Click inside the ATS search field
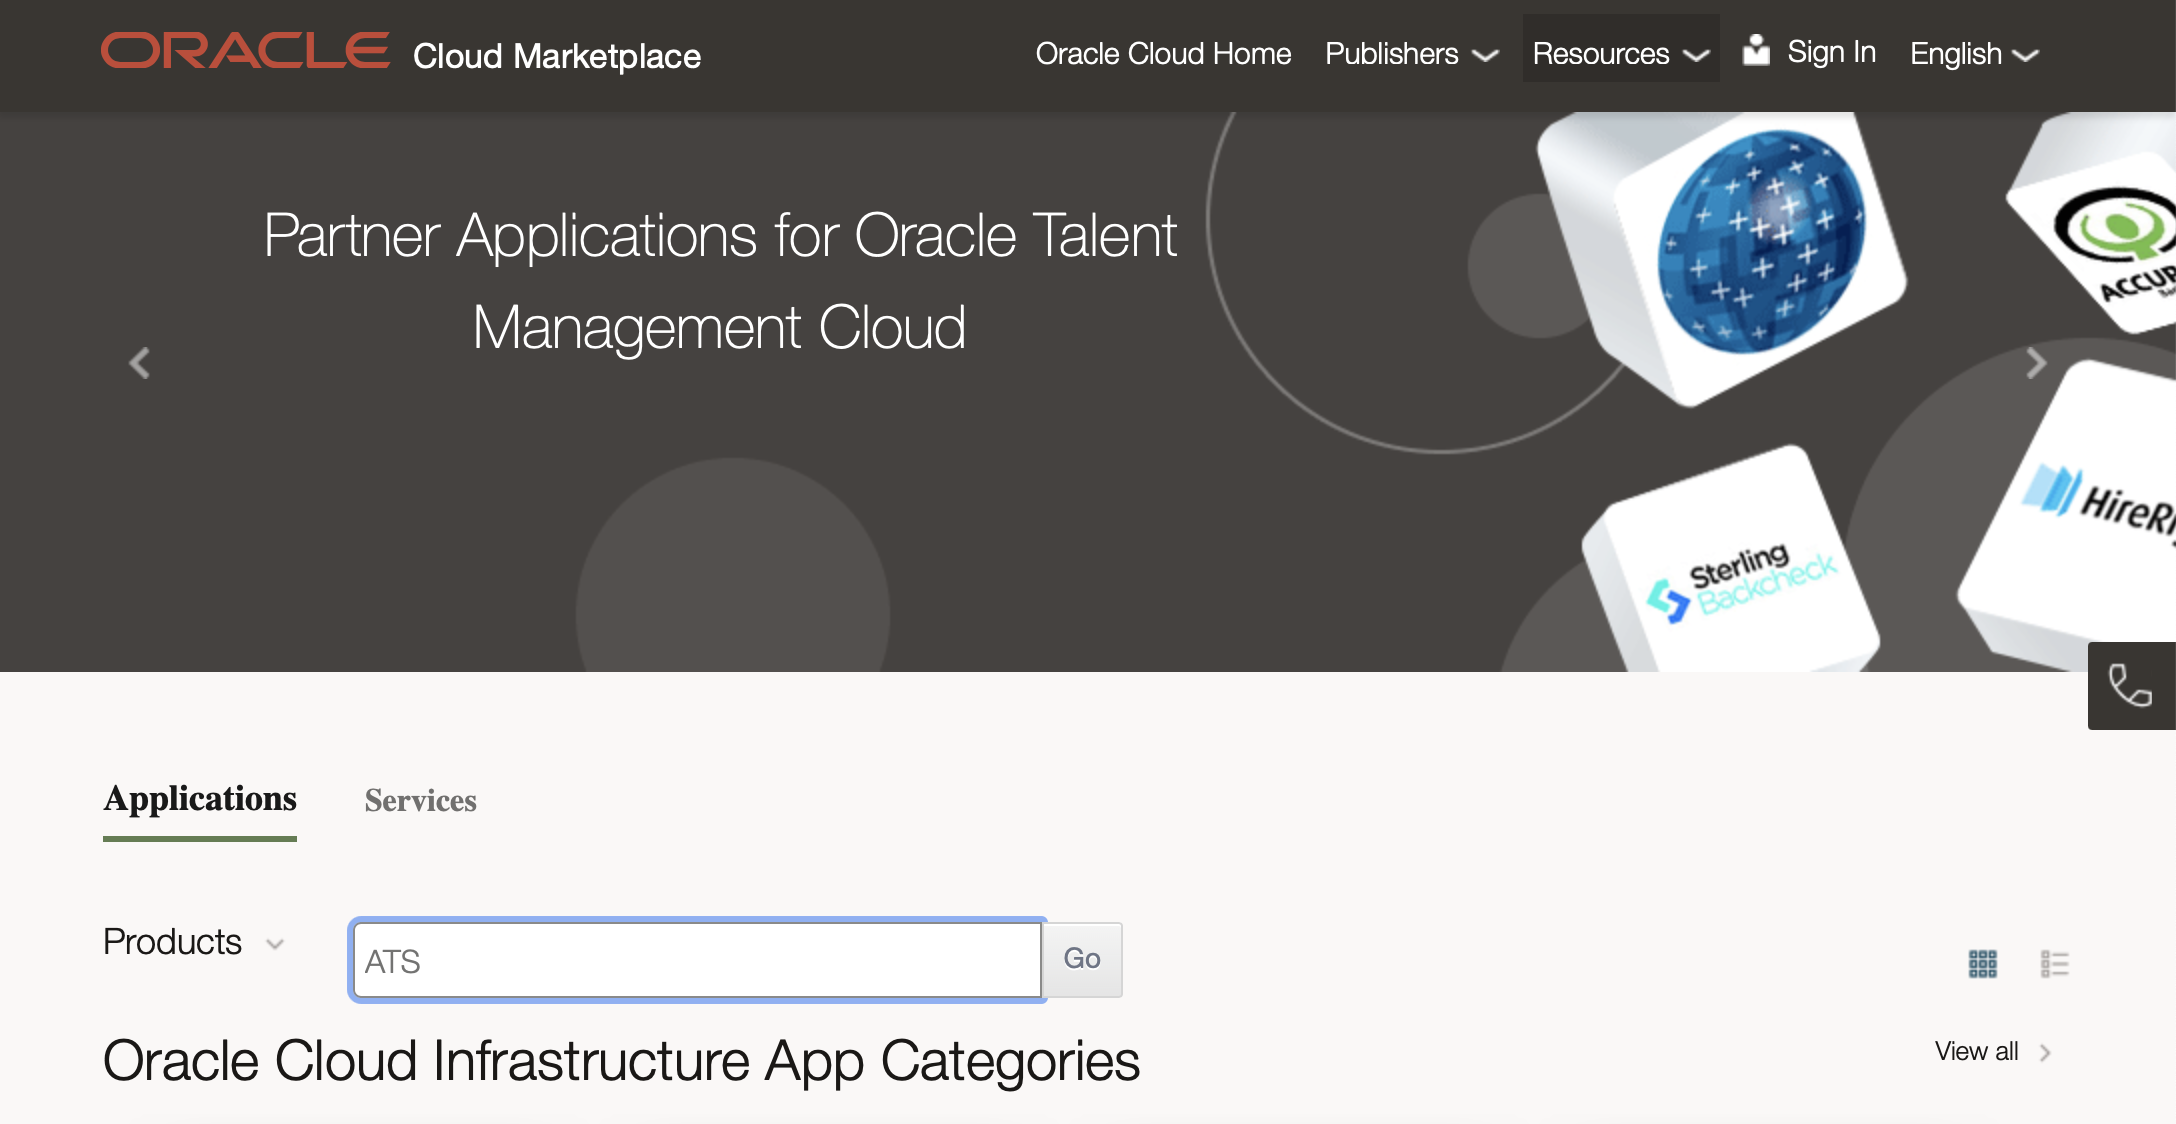The height and width of the screenshot is (1124, 2176). tap(697, 959)
